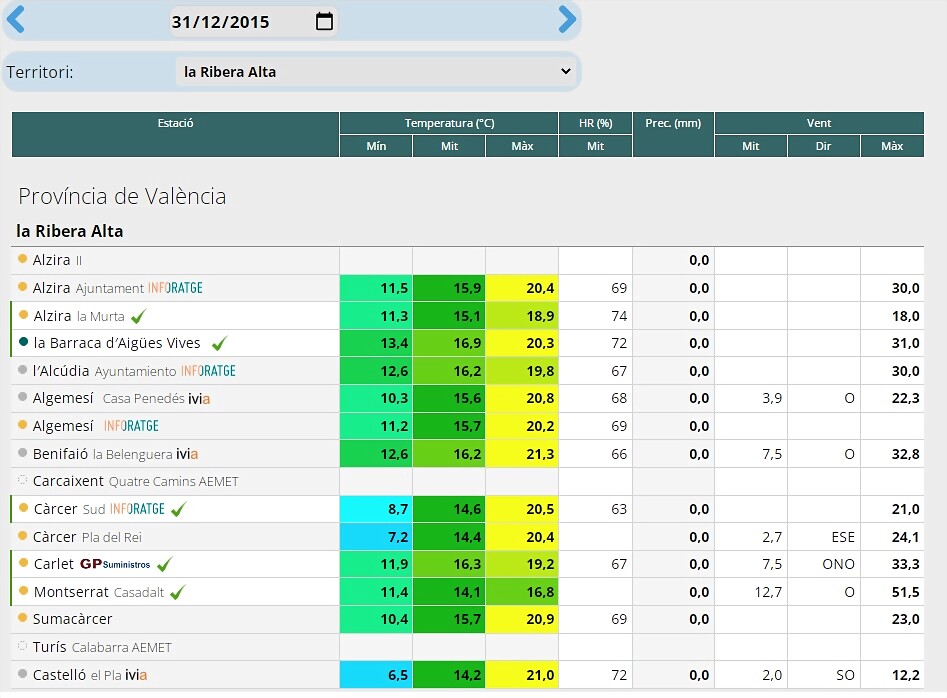Click the orange status dot for Montserrat

(x=24, y=591)
